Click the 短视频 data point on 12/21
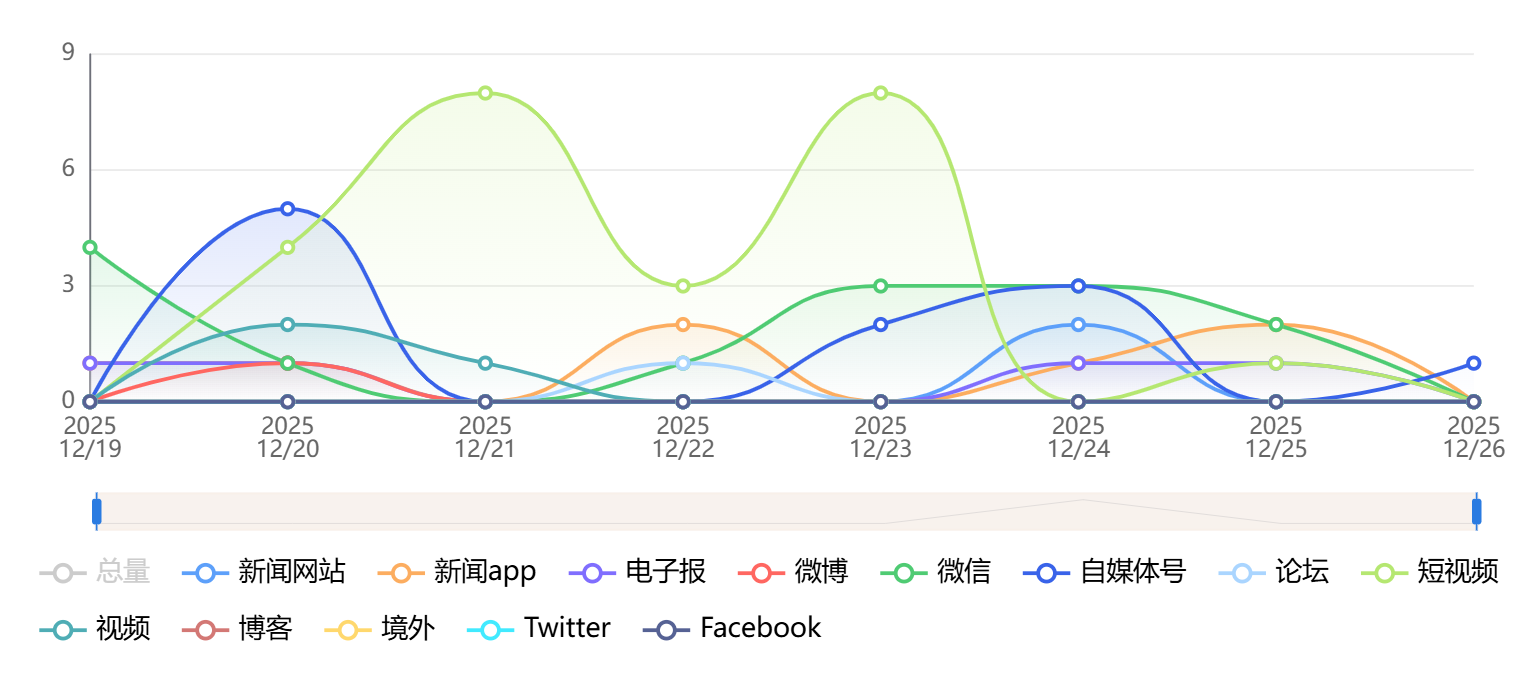Image resolution: width=1535 pixels, height=680 pixels. (x=485, y=93)
